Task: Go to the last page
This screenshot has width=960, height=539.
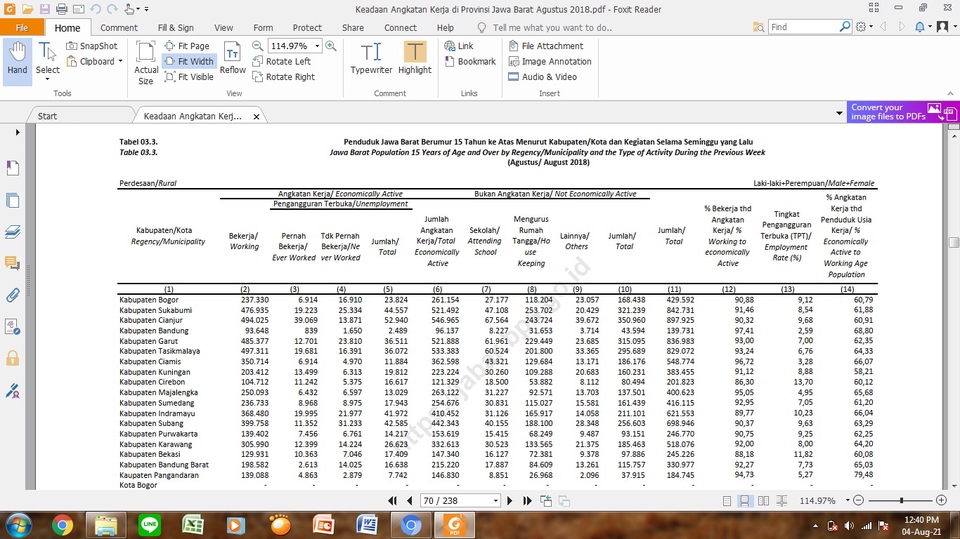Action: [x=527, y=500]
